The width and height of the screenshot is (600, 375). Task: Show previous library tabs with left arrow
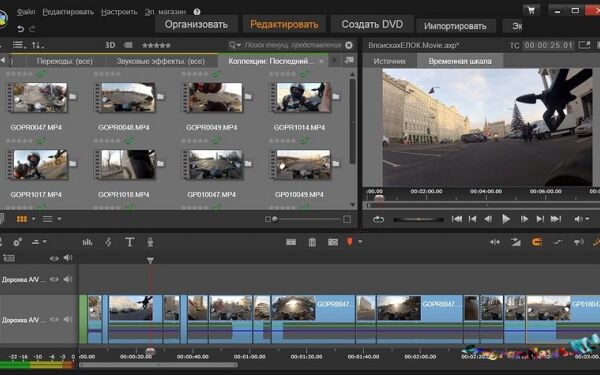point(3,60)
